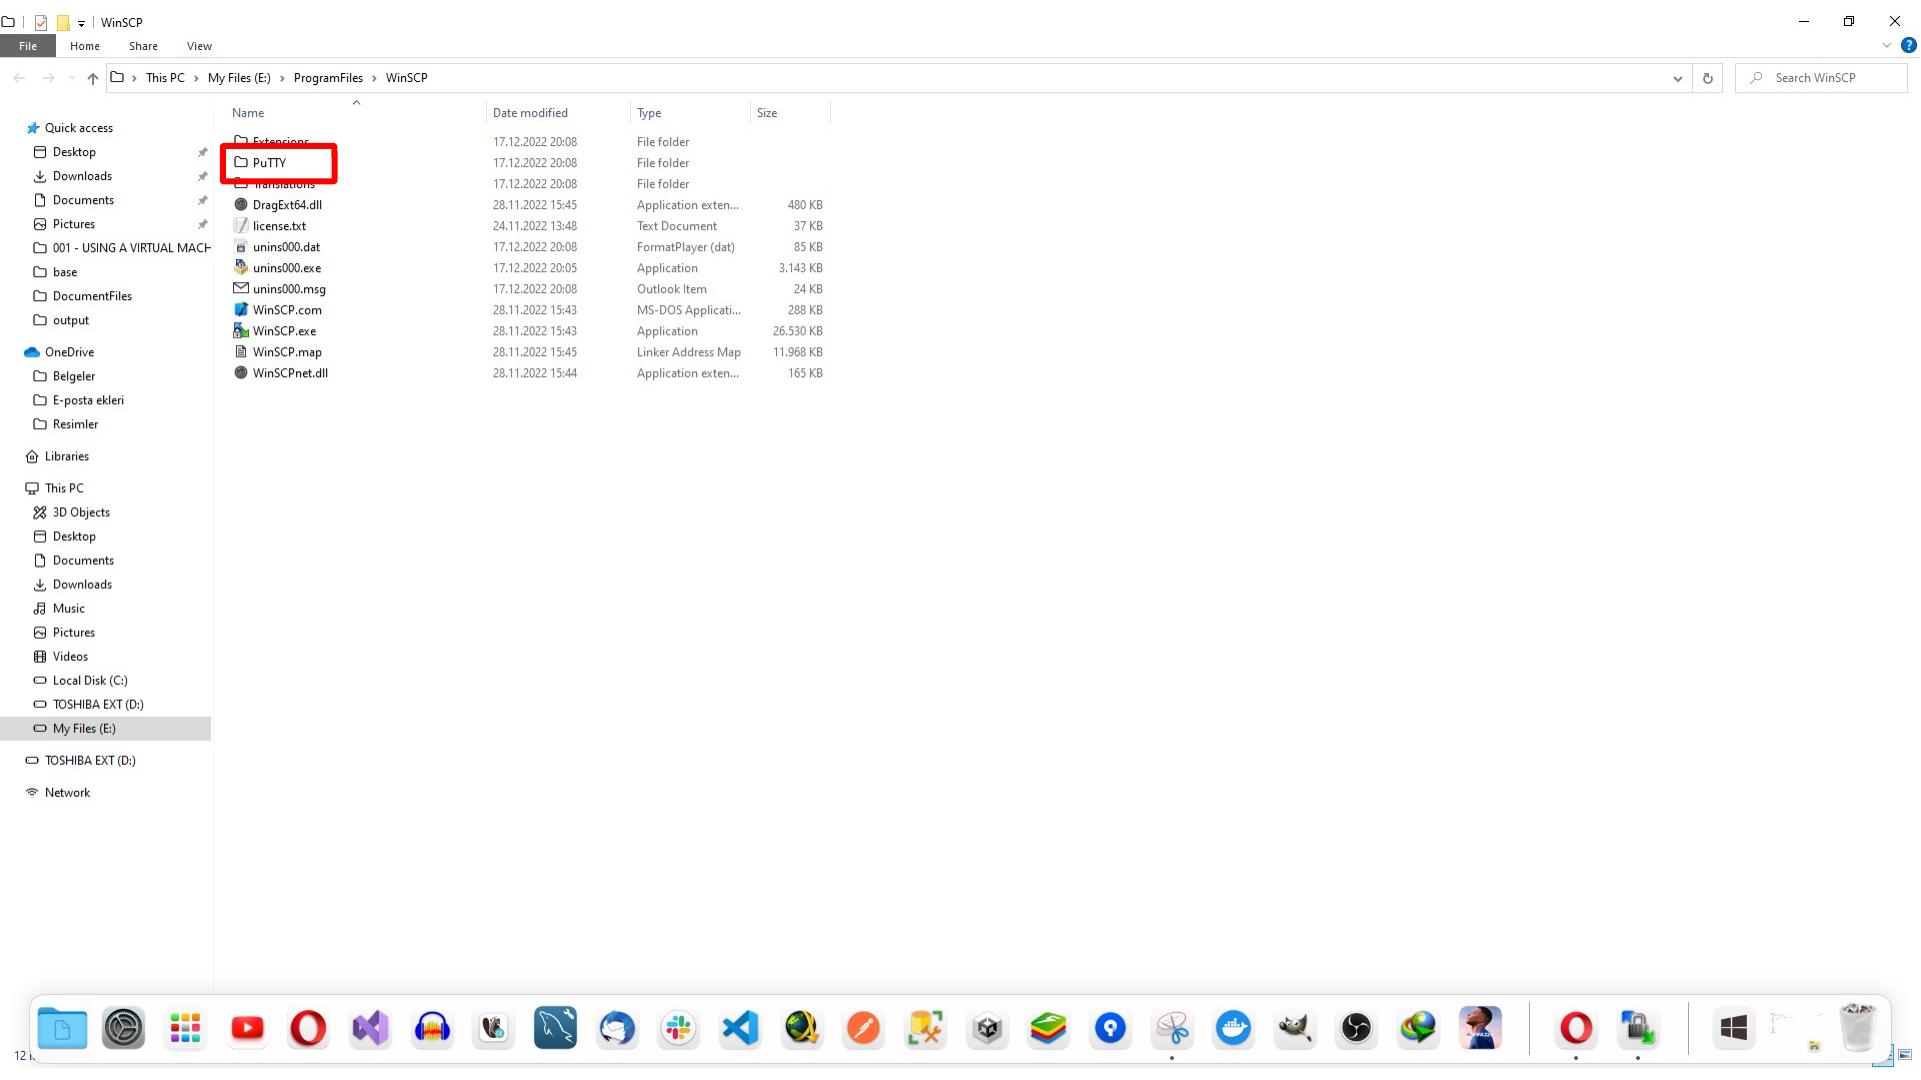Viewport: 1921px width, 1080px height.
Task: Select the PuTTY folder
Action: [x=269, y=163]
